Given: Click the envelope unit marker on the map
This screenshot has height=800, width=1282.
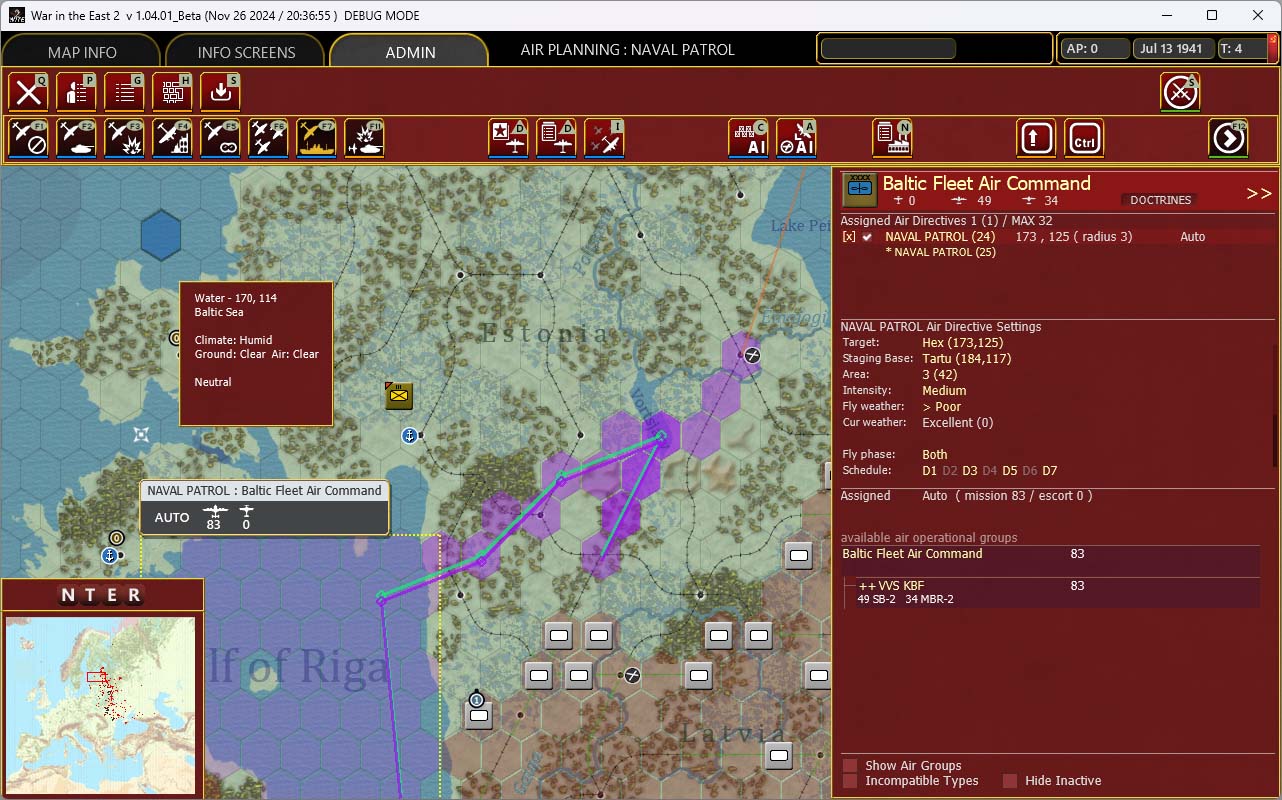Looking at the screenshot, I should [x=399, y=395].
